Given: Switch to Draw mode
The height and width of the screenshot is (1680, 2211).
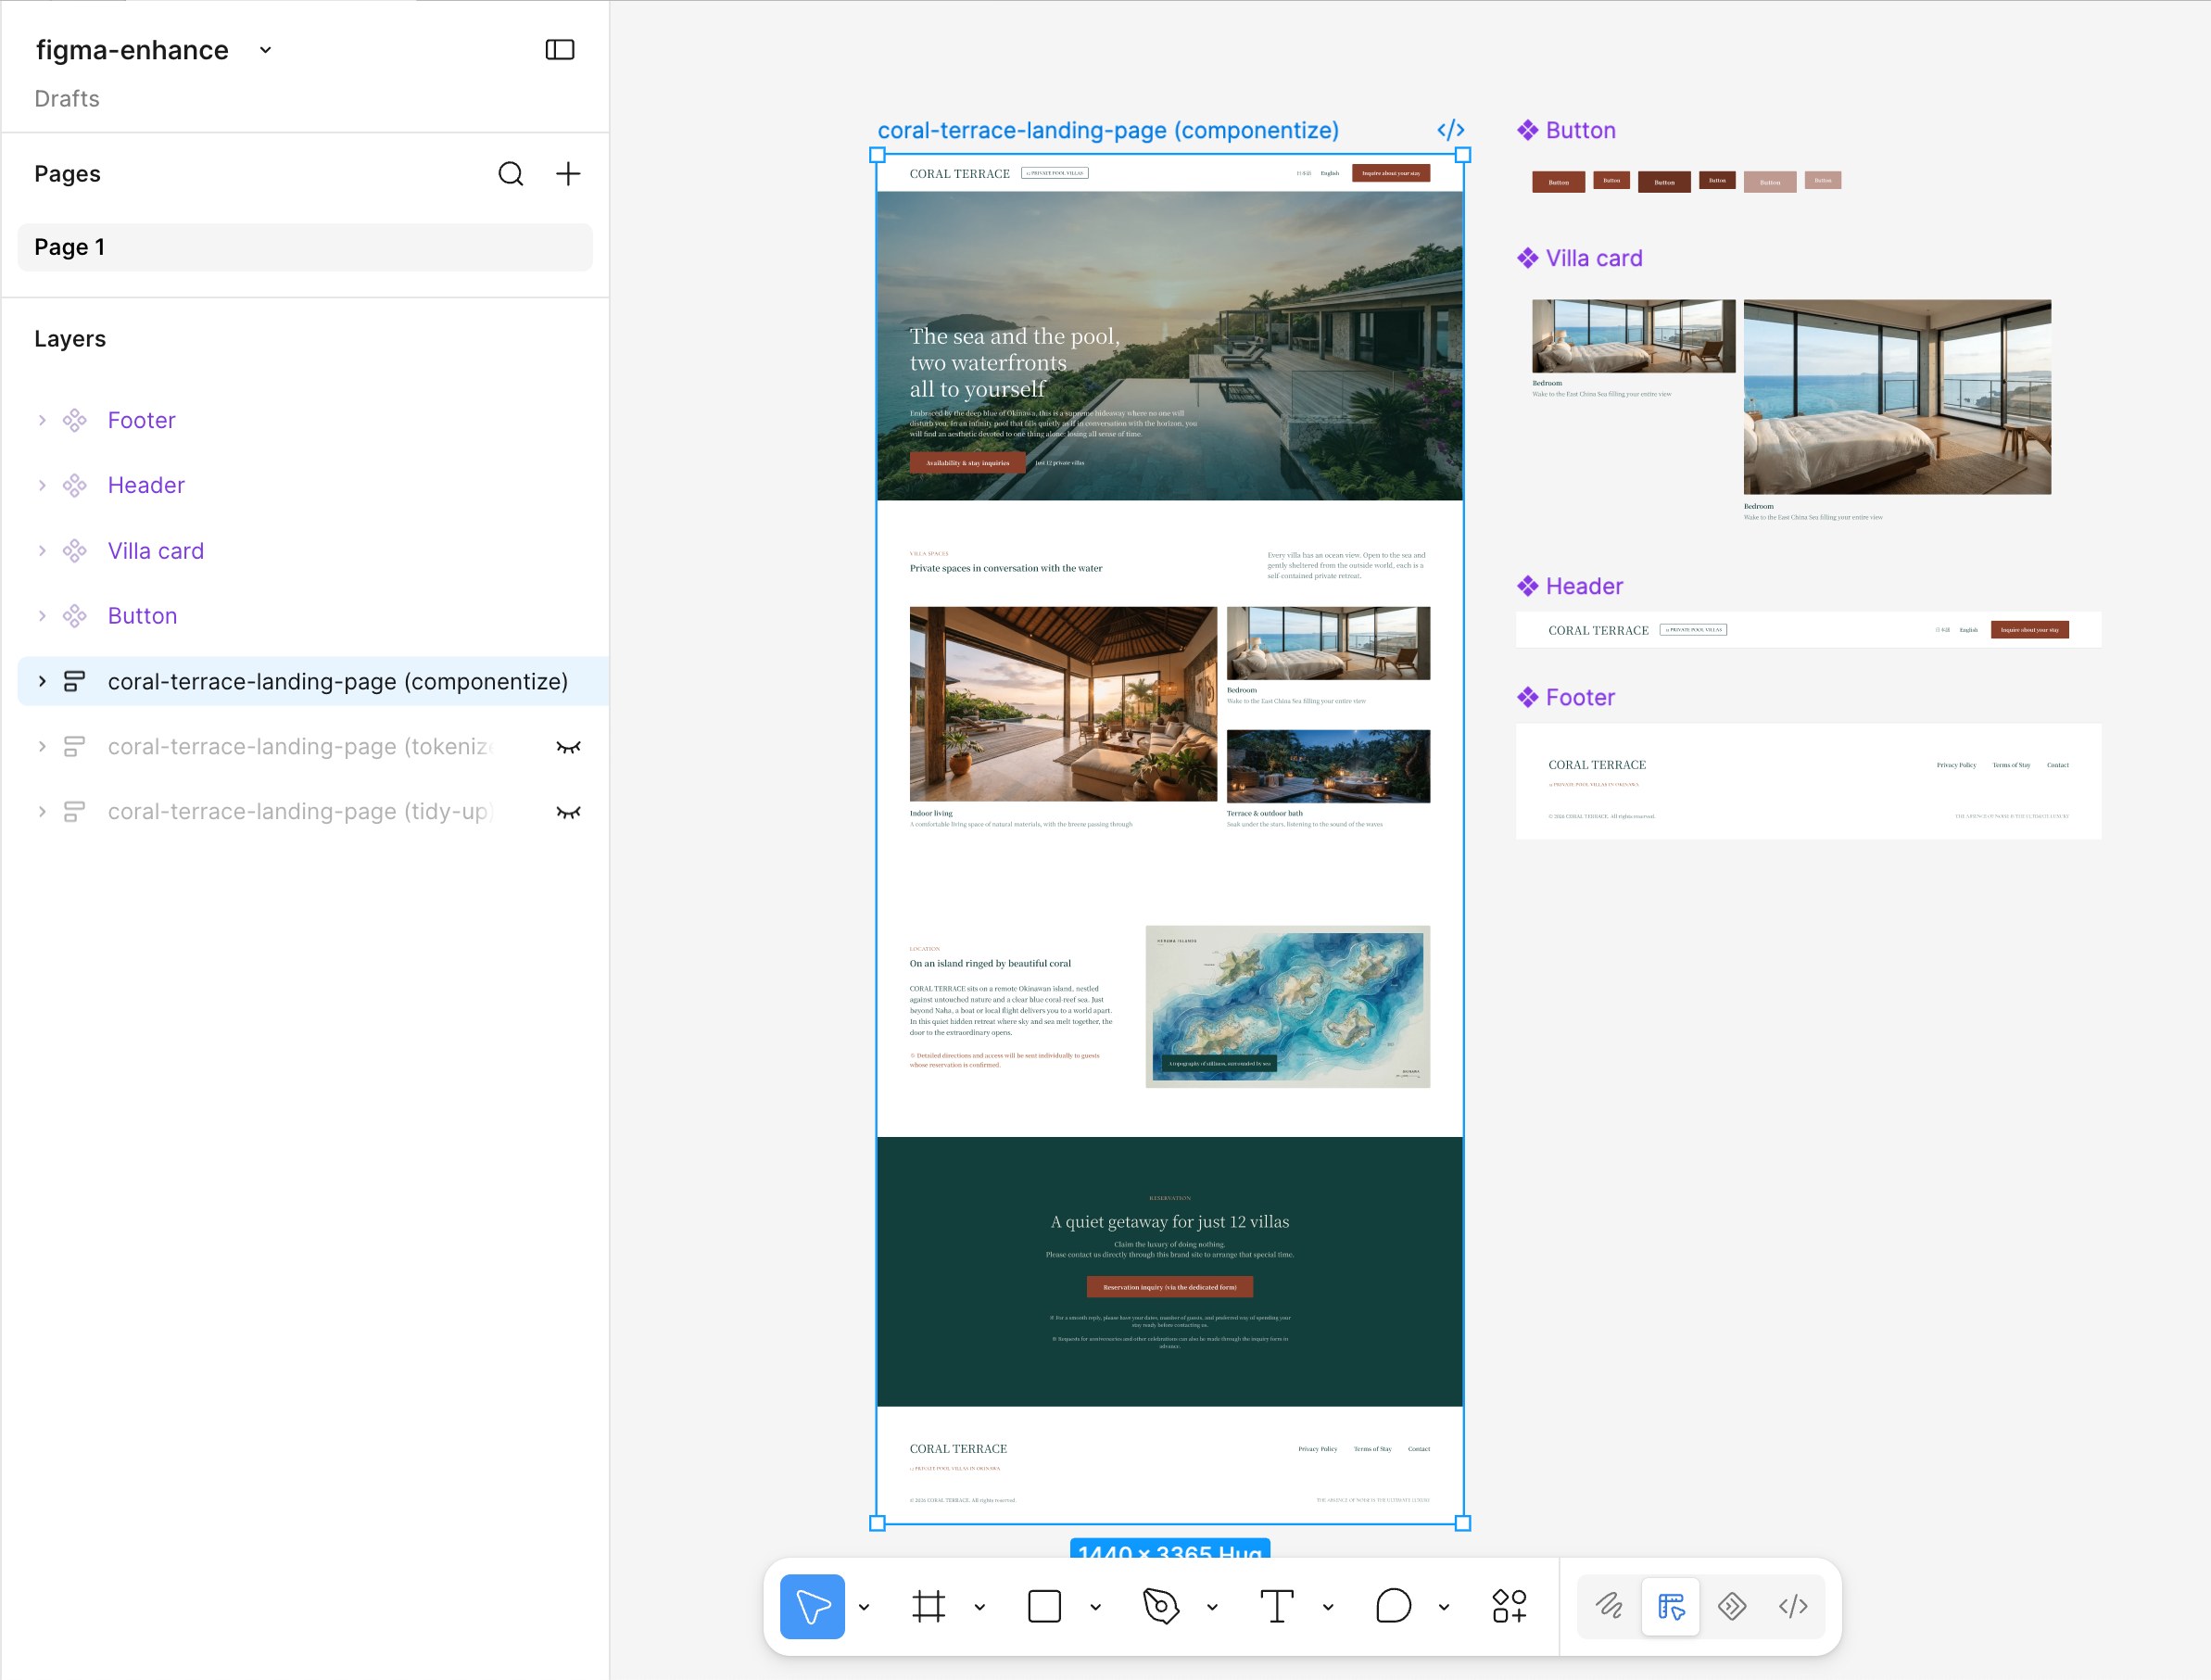Looking at the screenshot, I should pyautogui.click(x=1609, y=1606).
